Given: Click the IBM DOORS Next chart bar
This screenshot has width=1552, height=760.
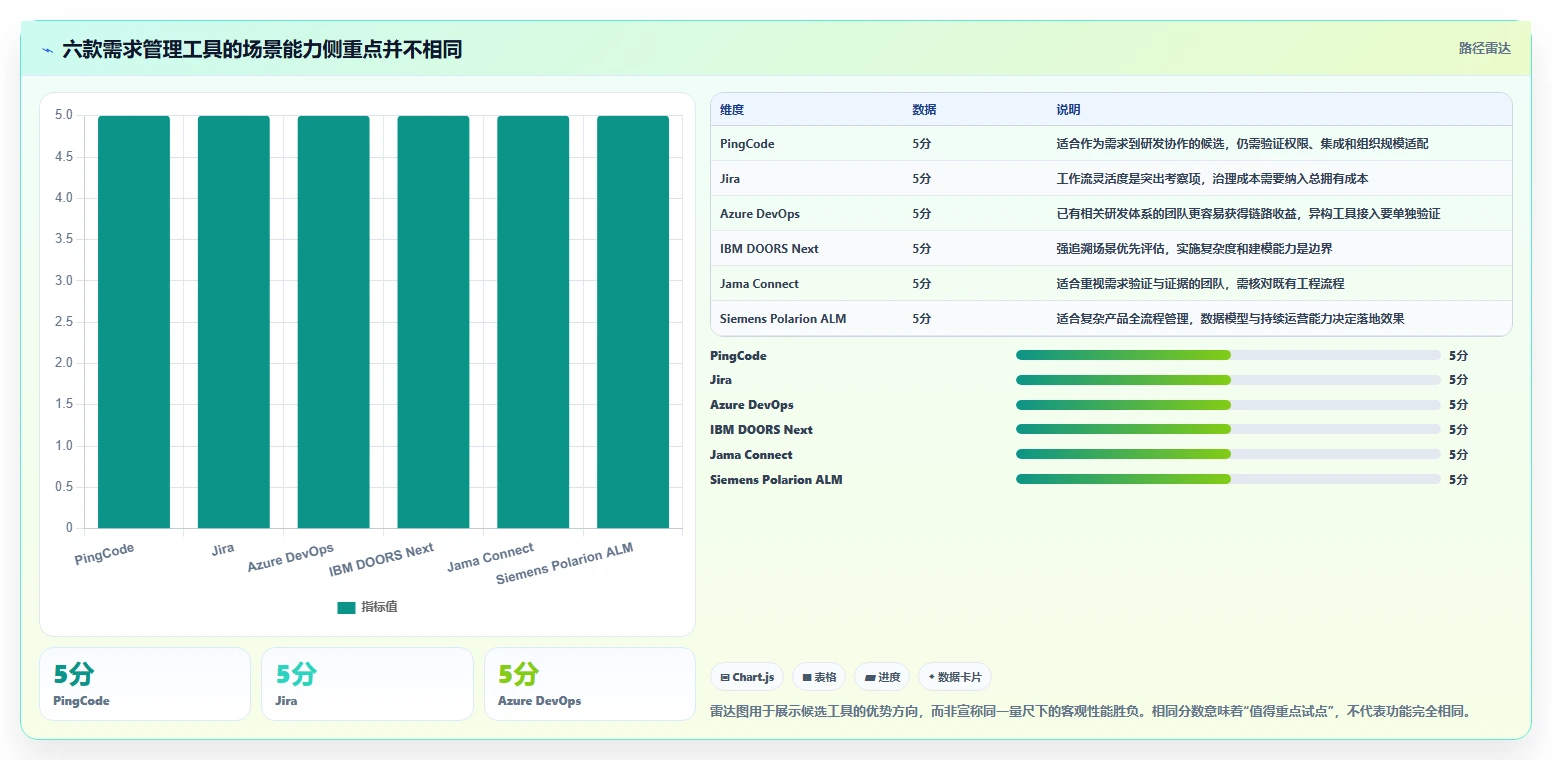Looking at the screenshot, I should click(433, 322).
